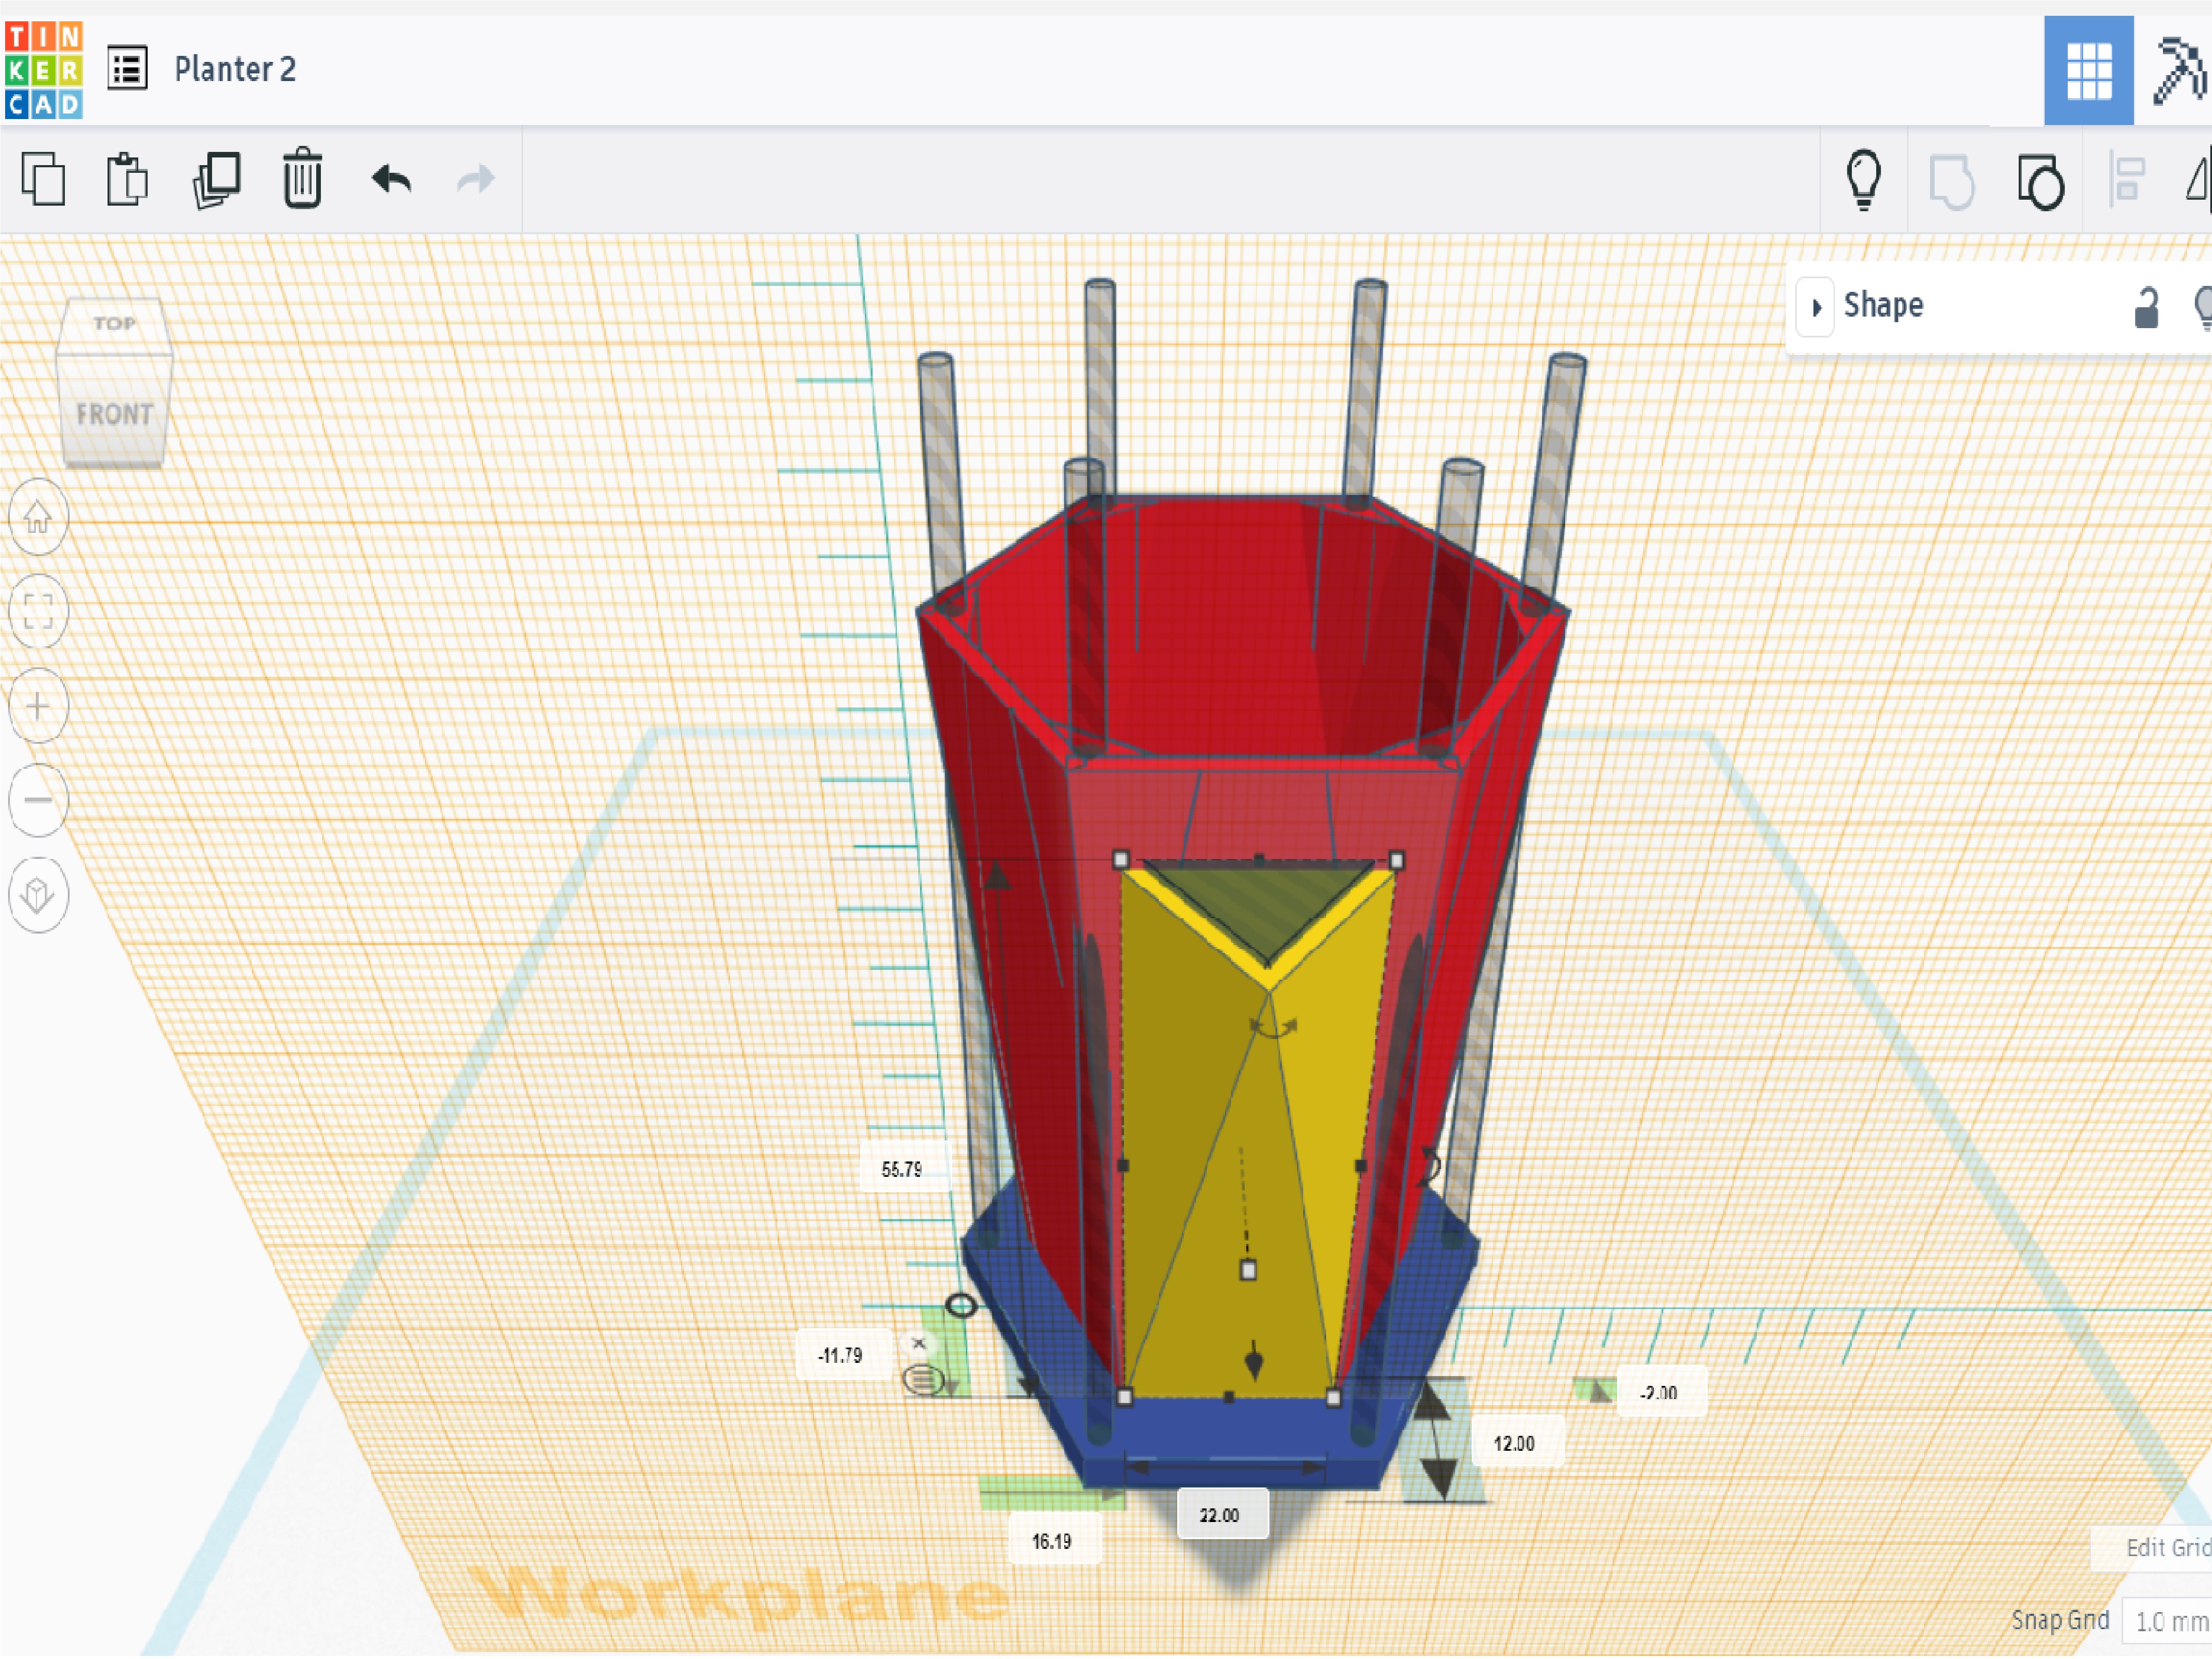Viewport: 2212px width, 1659px height.
Task: Open the Snap Grid 1.0 mm dropdown
Action: click(2168, 1621)
